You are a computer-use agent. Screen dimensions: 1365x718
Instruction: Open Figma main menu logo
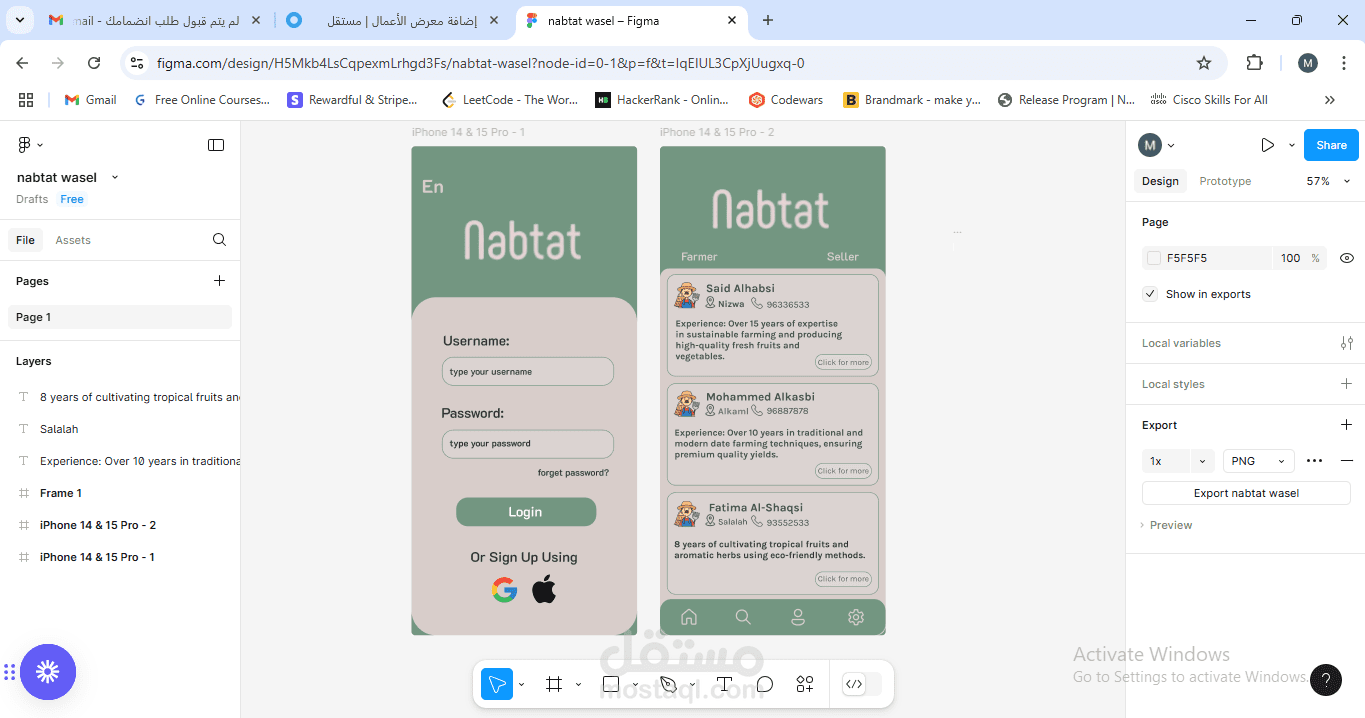[25, 145]
